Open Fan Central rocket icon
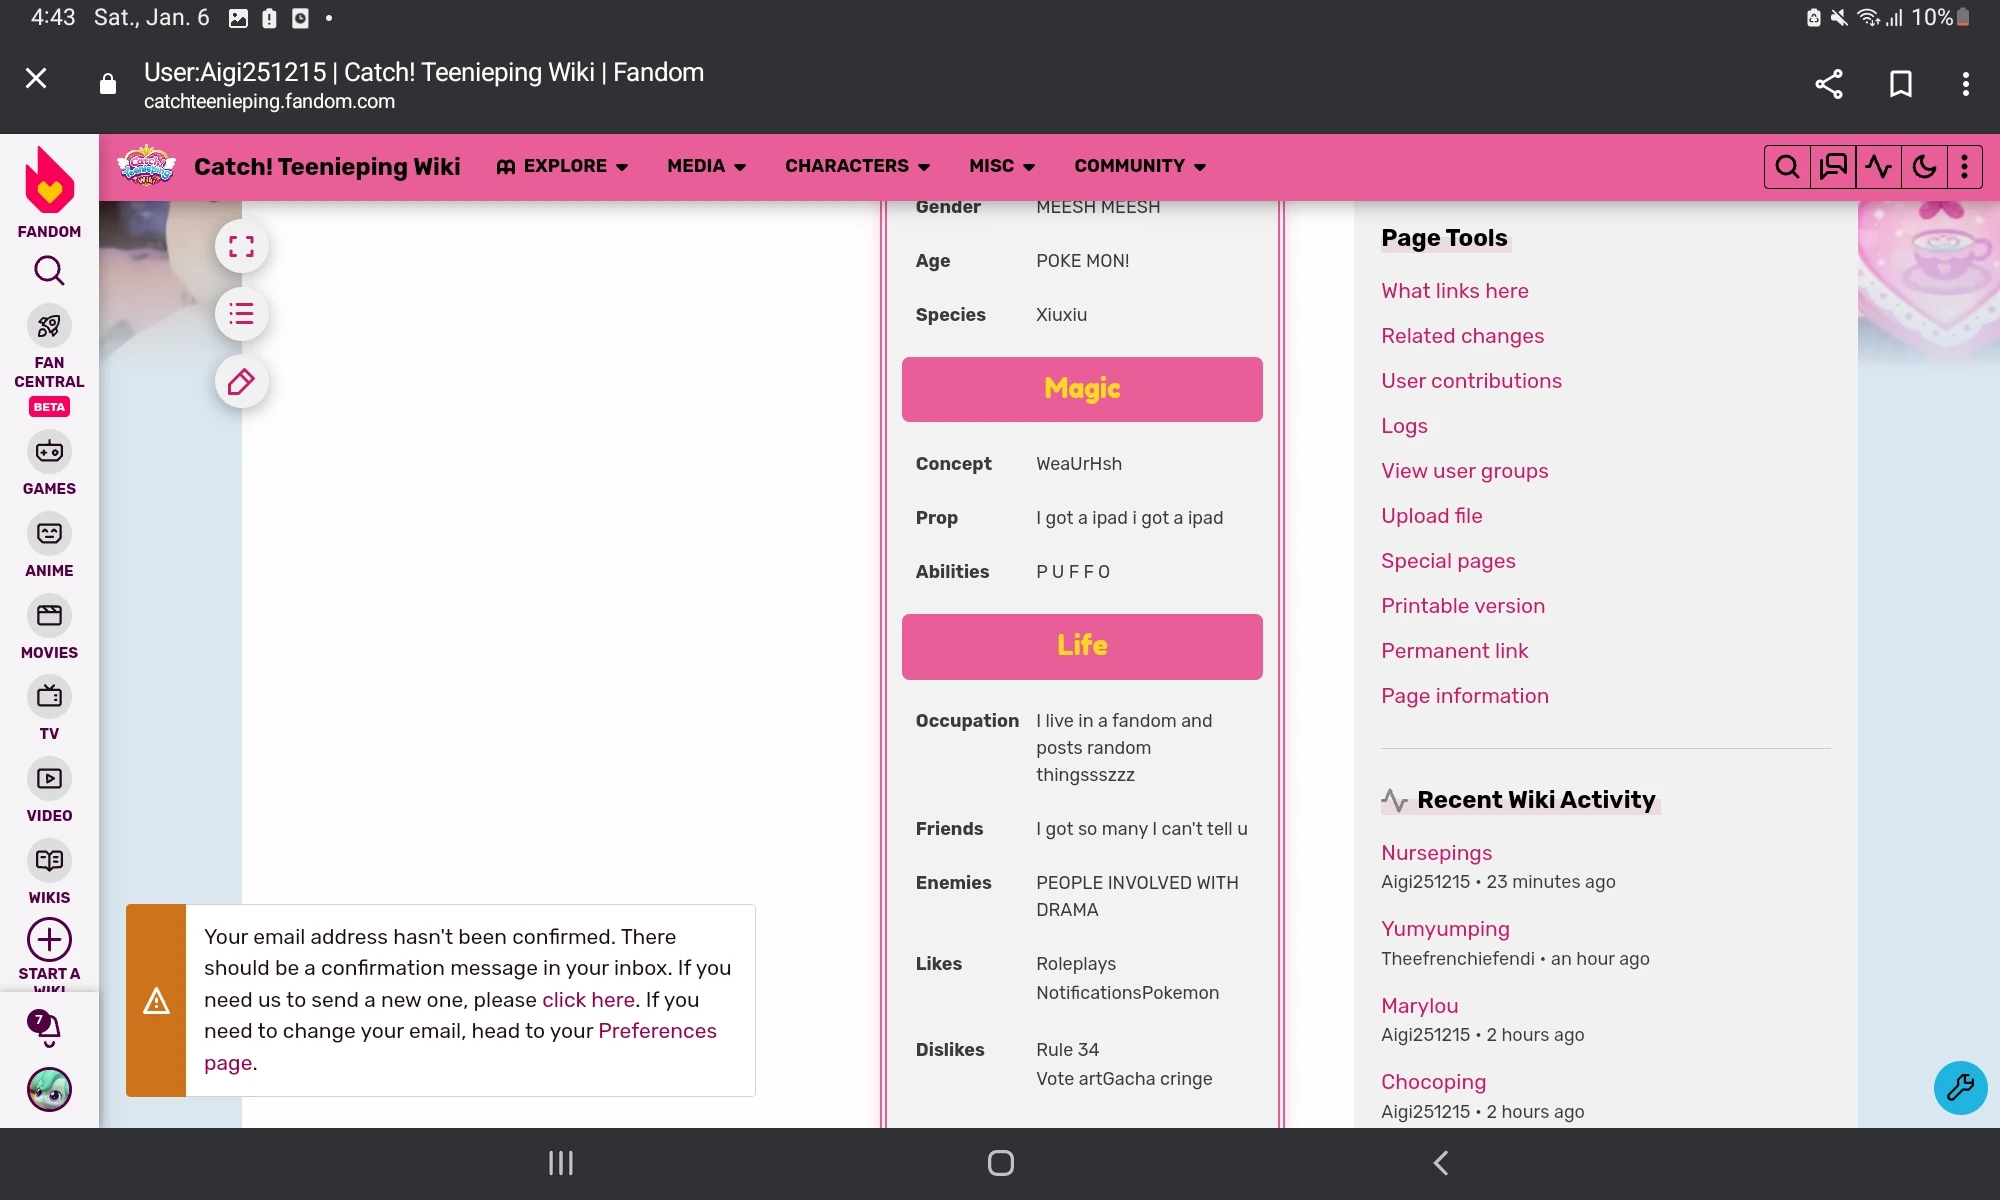The image size is (2000, 1200). [x=49, y=326]
